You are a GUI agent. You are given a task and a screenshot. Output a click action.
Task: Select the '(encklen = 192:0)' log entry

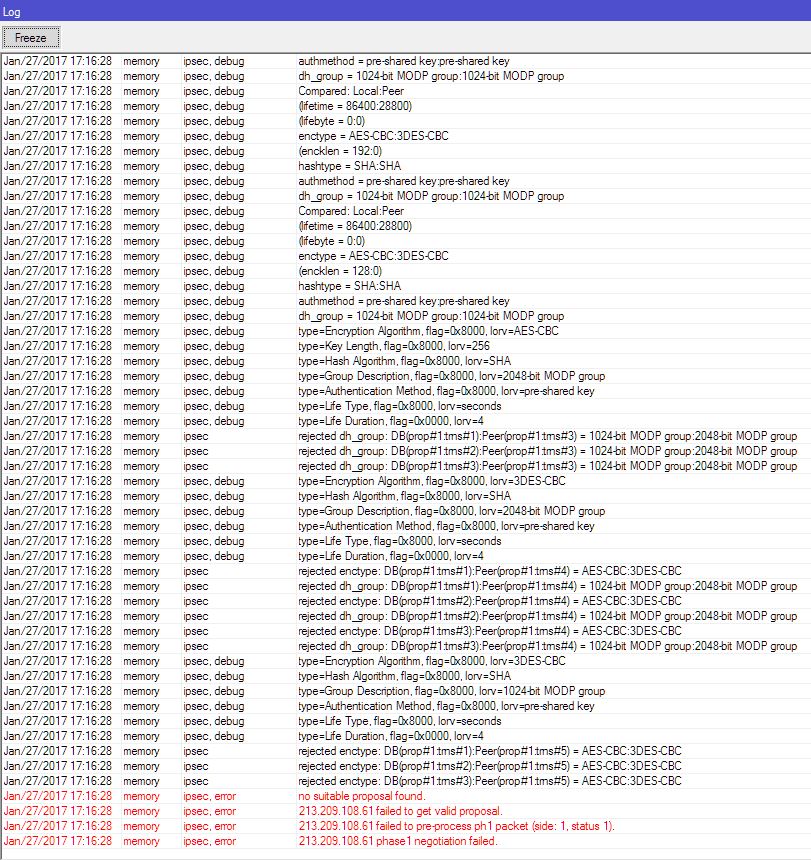point(406,151)
